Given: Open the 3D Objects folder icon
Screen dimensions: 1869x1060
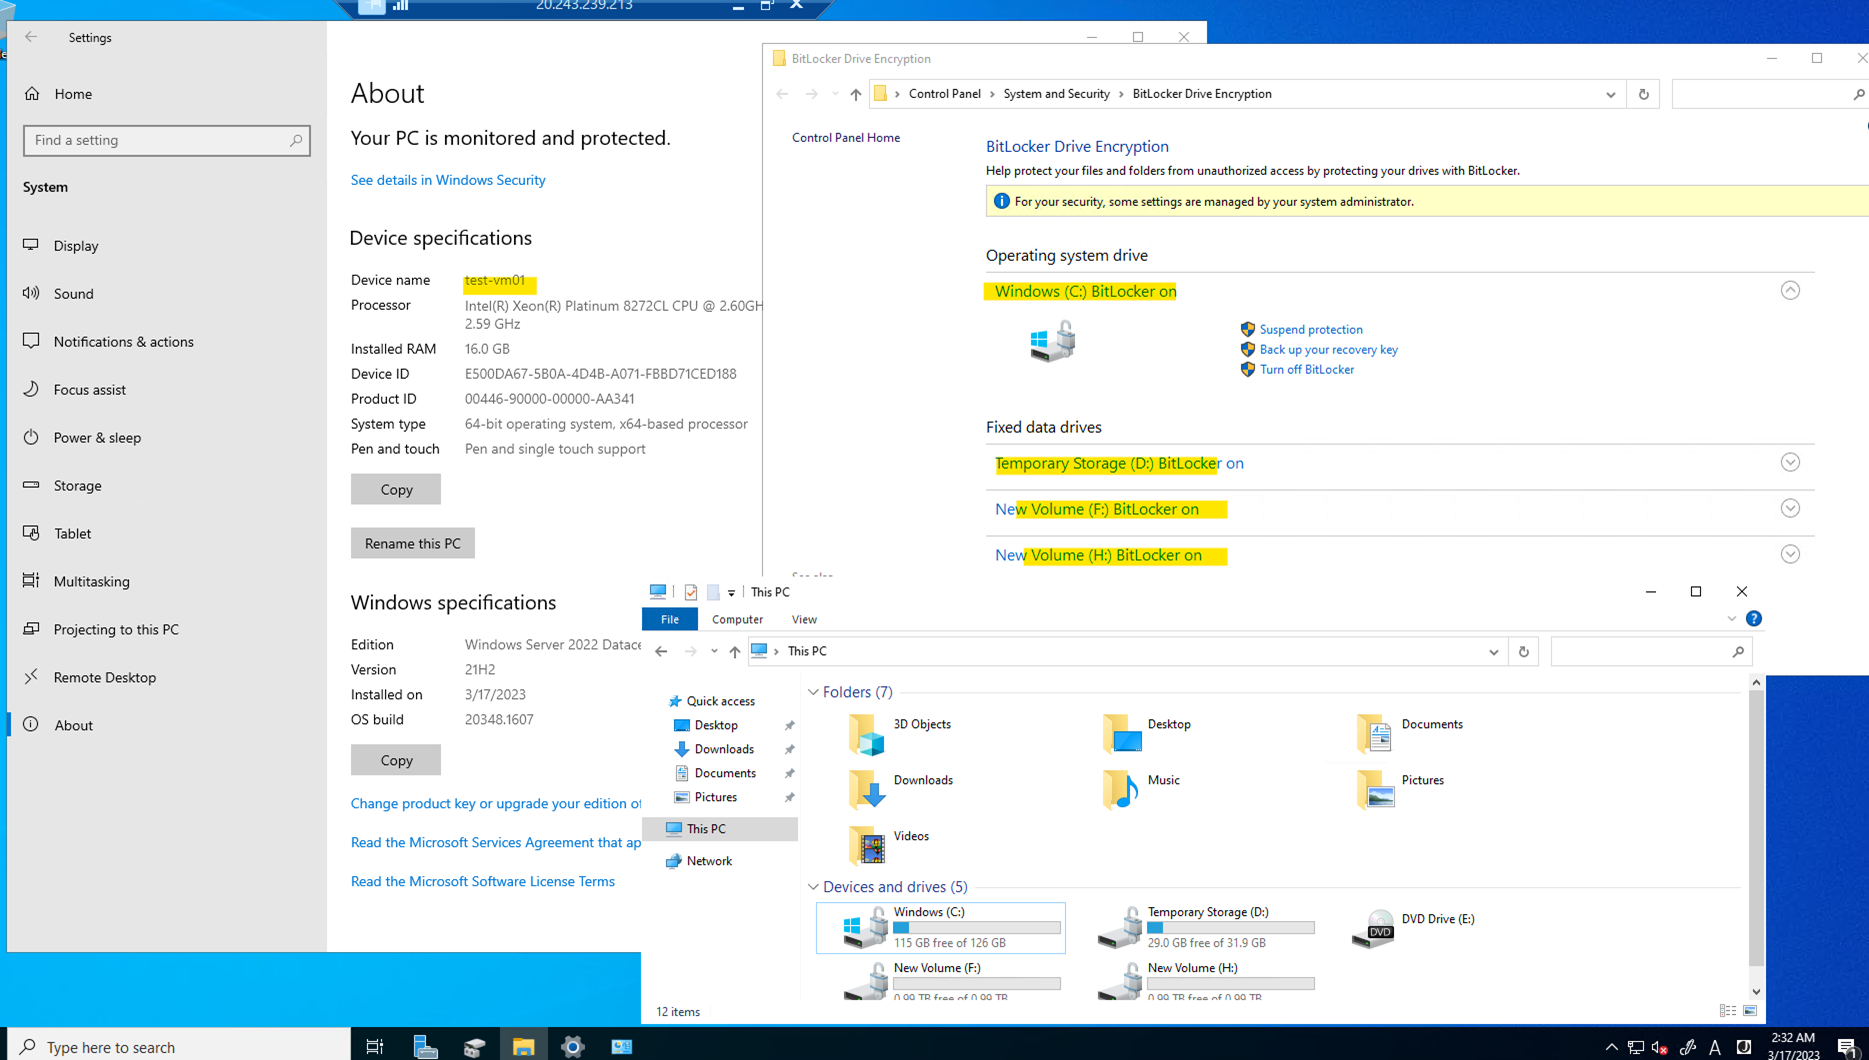Looking at the screenshot, I should (x=866, y=735).
